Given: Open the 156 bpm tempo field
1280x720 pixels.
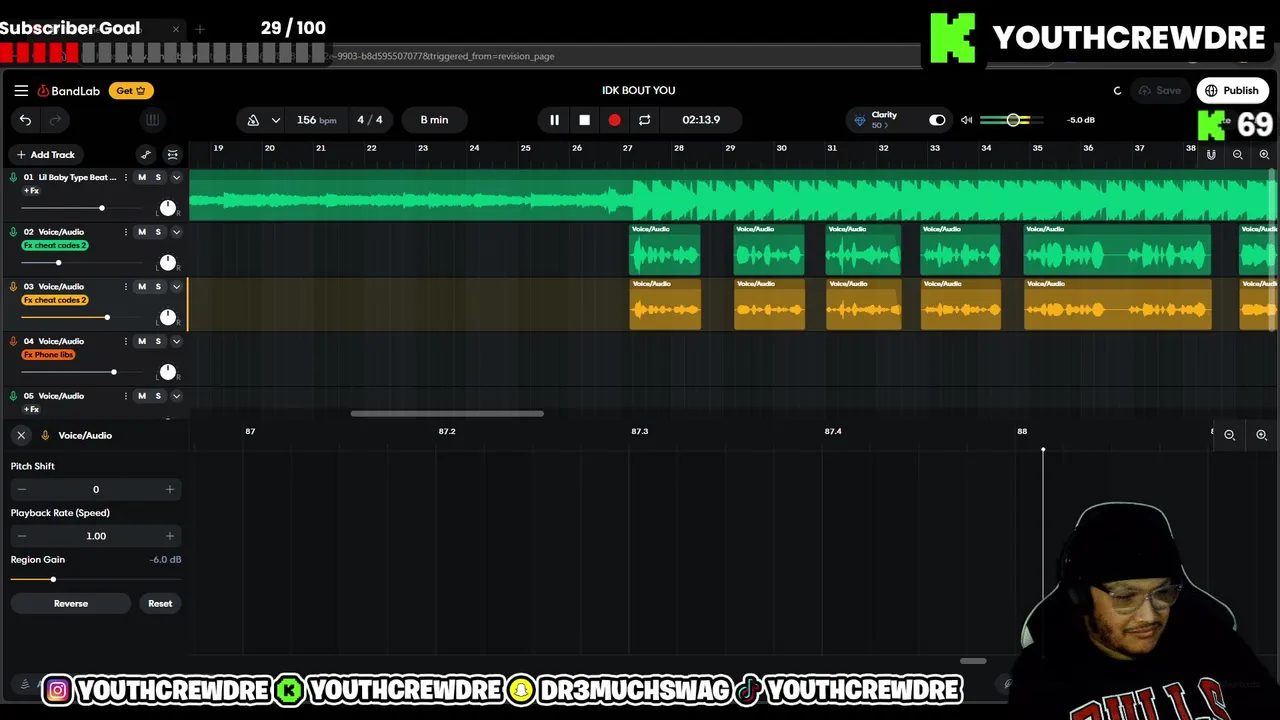Looking at the screenshot, I should (316, 120).
